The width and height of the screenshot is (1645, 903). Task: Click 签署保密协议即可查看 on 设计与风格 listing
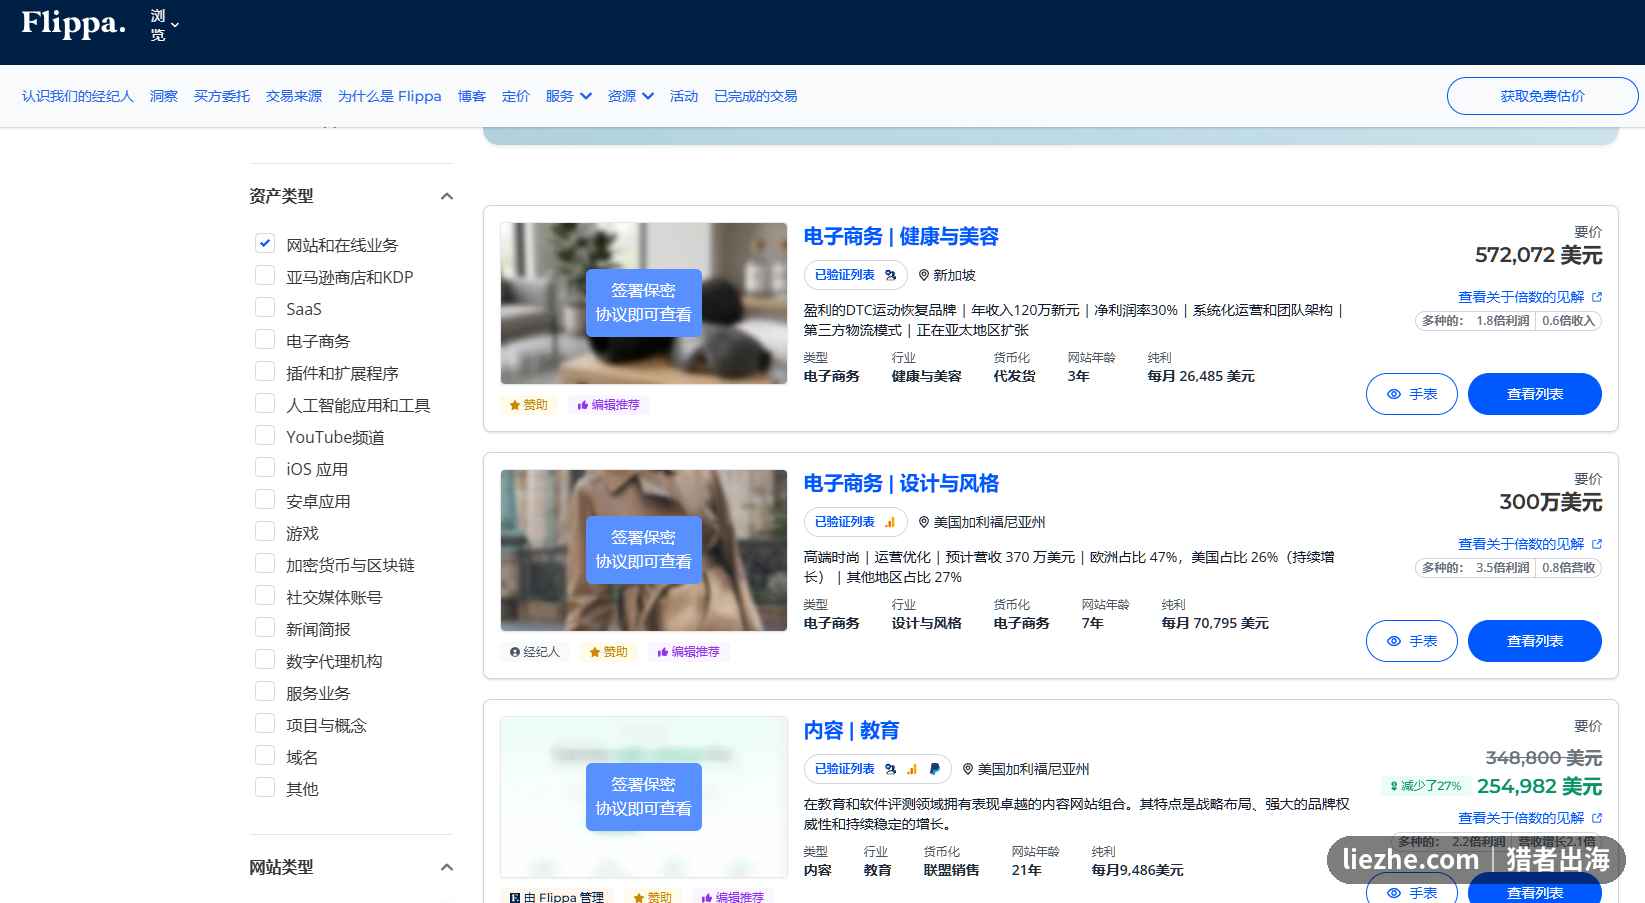click(644, 550)
